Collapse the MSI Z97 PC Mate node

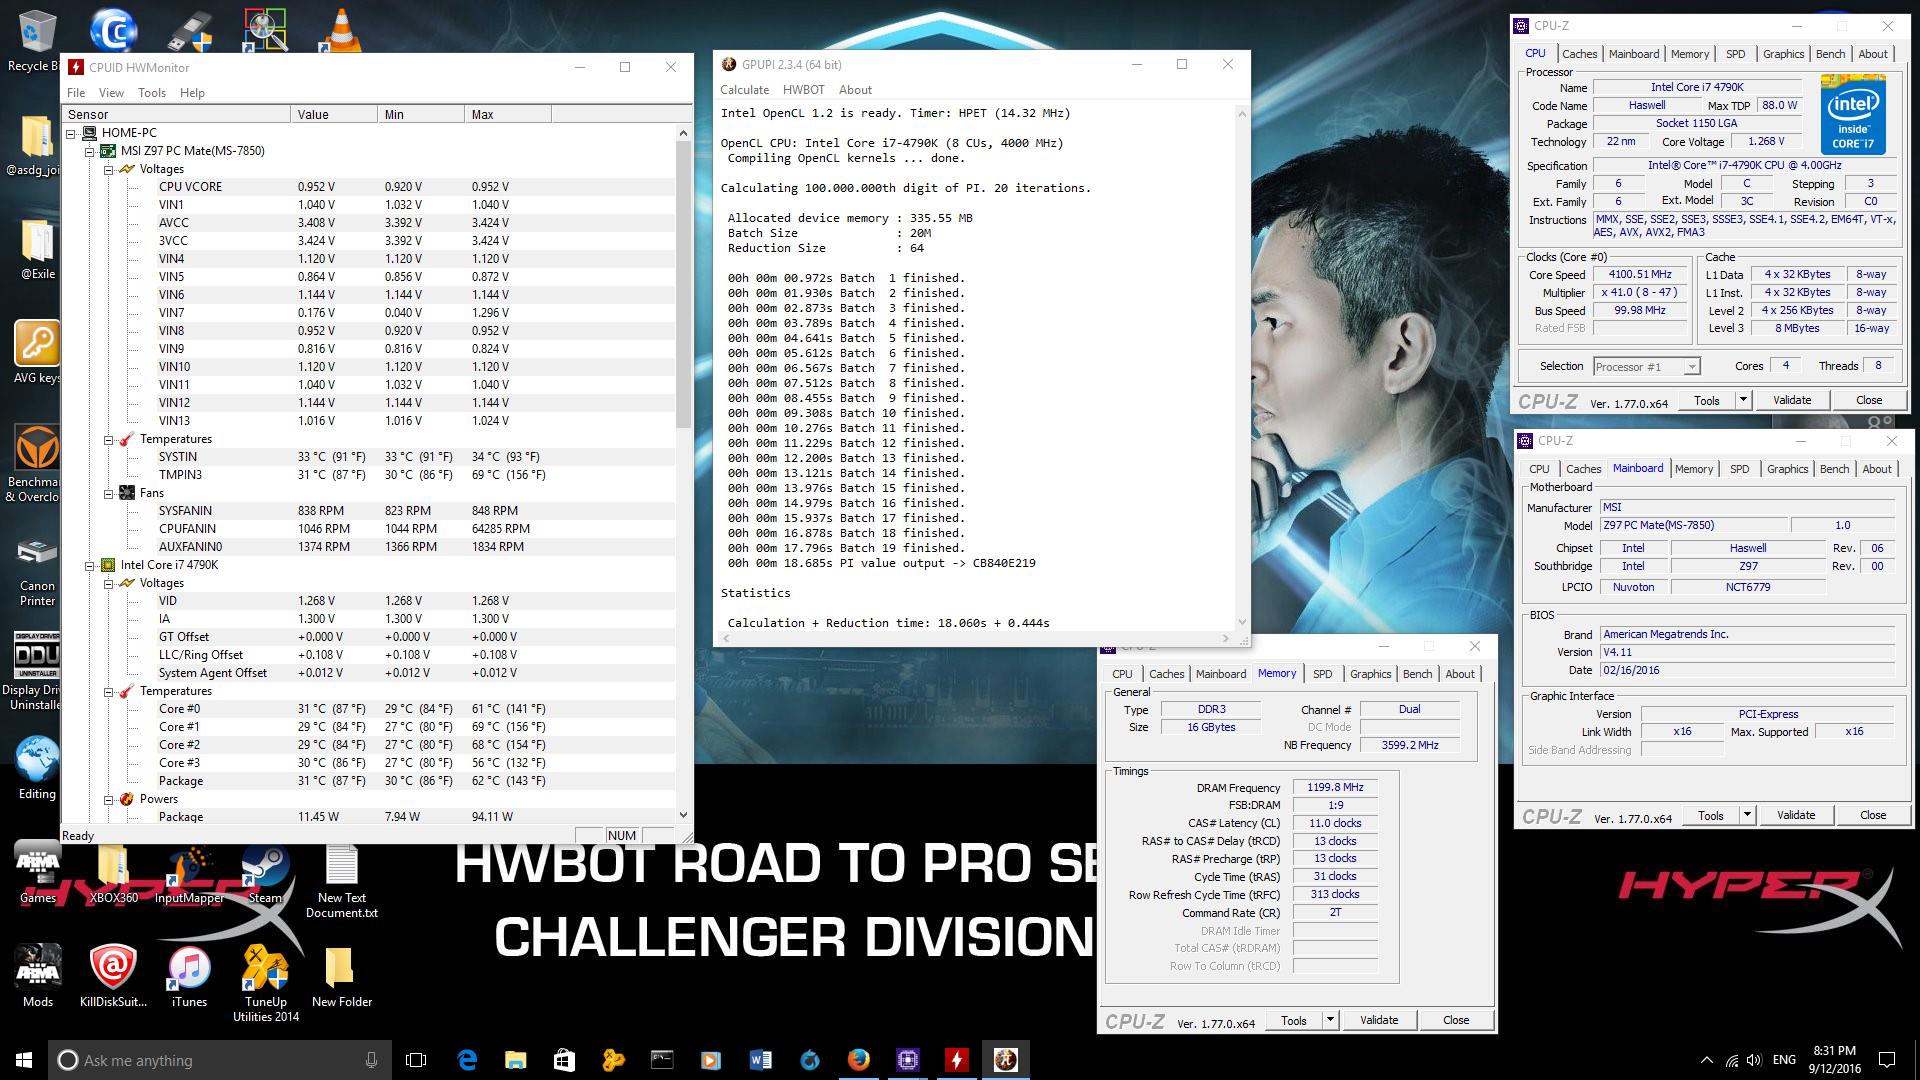click(x=89, y=151)
